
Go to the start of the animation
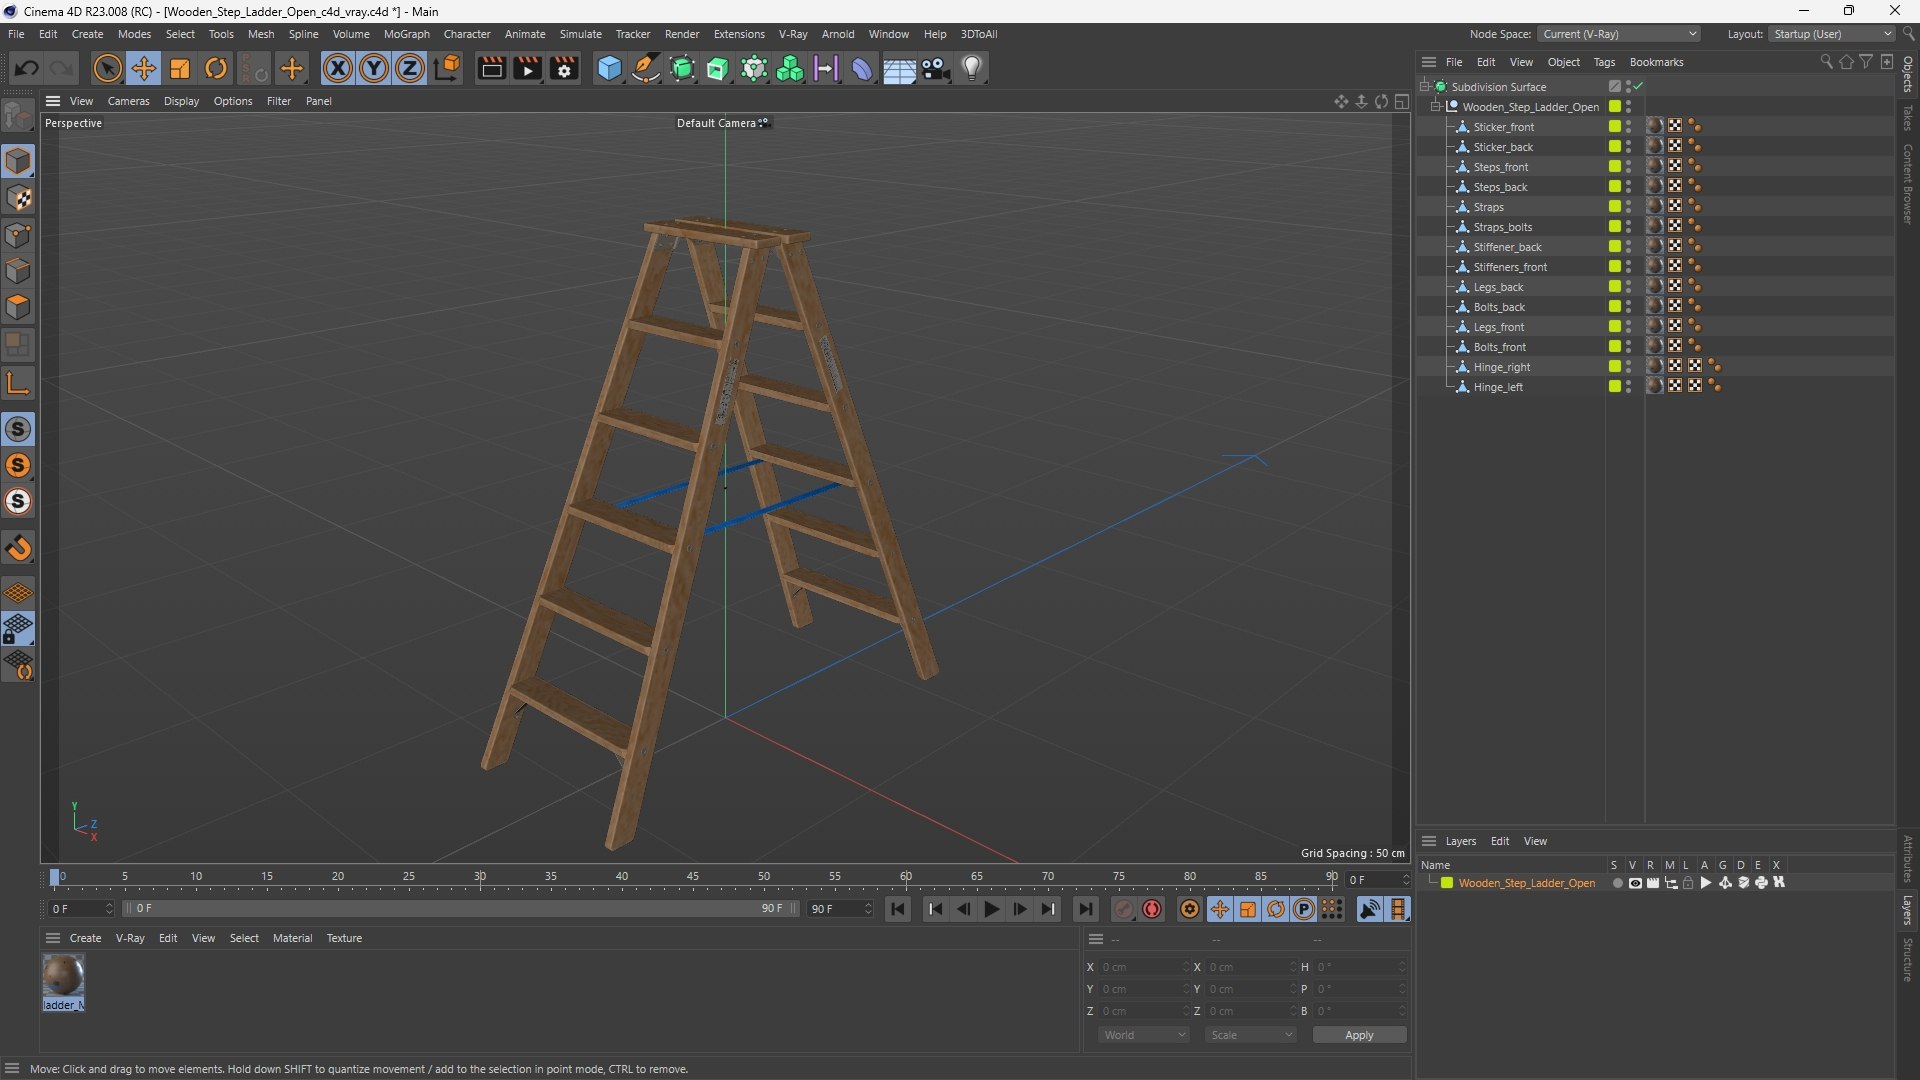(898, 909)
